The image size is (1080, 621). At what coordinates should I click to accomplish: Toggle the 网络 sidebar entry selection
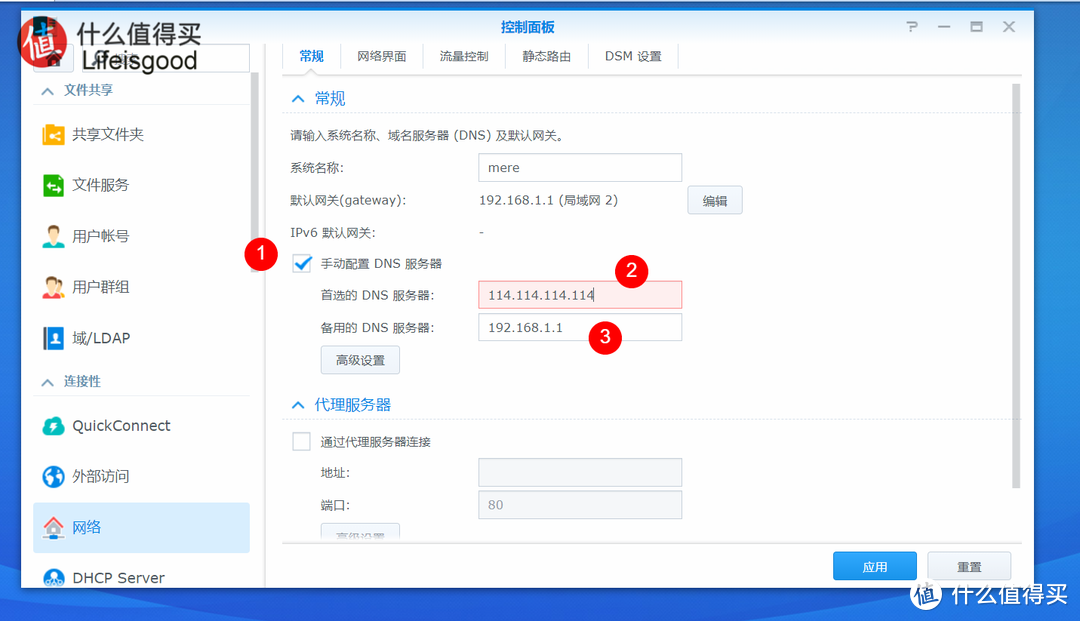pos(140,527)
